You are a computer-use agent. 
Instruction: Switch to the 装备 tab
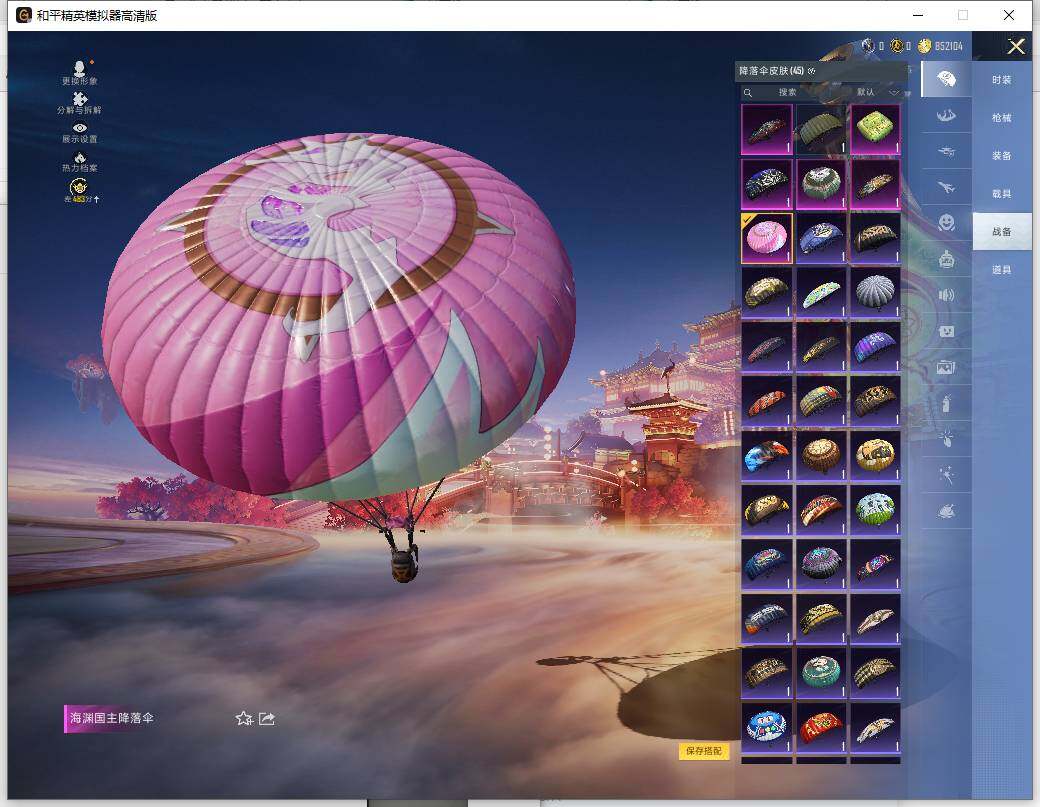coord(1002,156)
